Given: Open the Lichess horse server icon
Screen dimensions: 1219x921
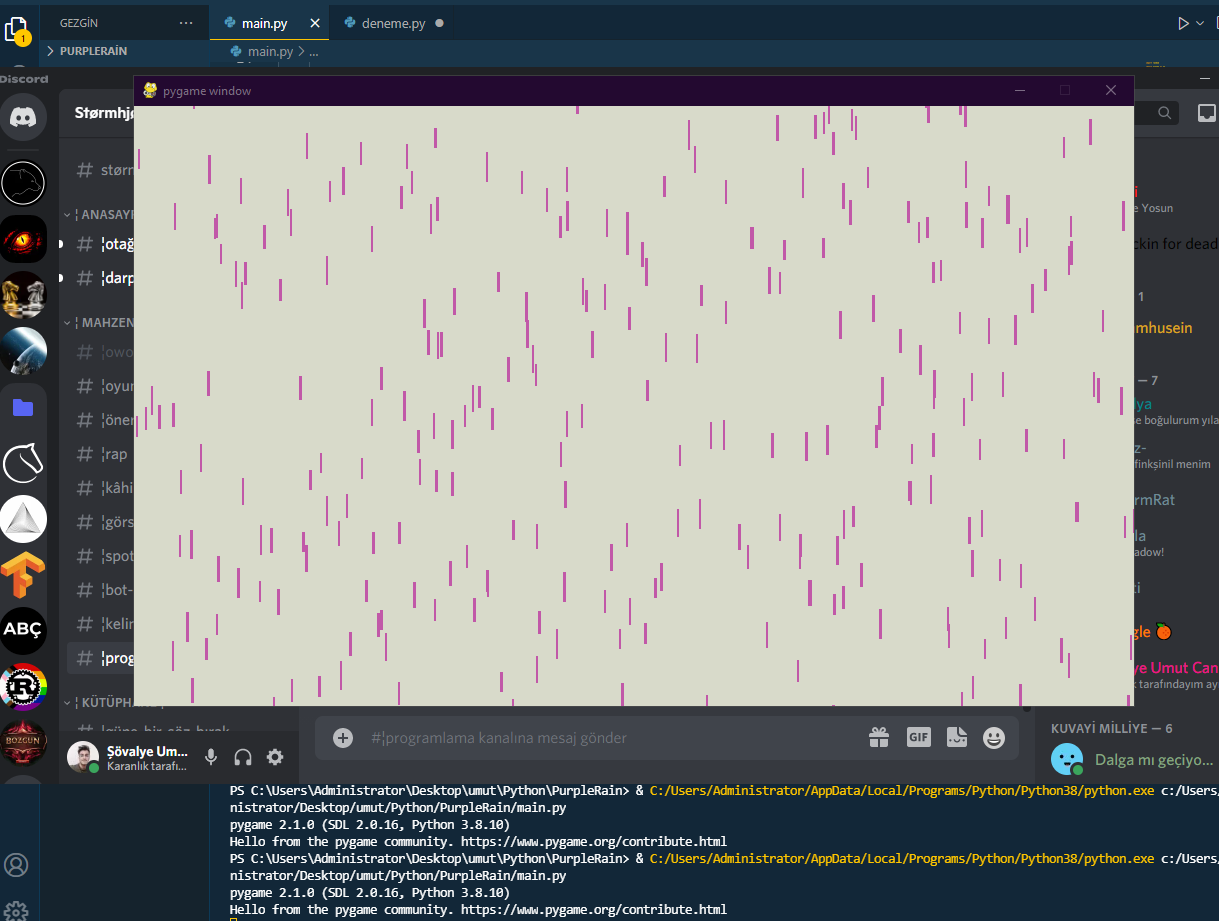Looking at the screenshot, I should [23, 463].
